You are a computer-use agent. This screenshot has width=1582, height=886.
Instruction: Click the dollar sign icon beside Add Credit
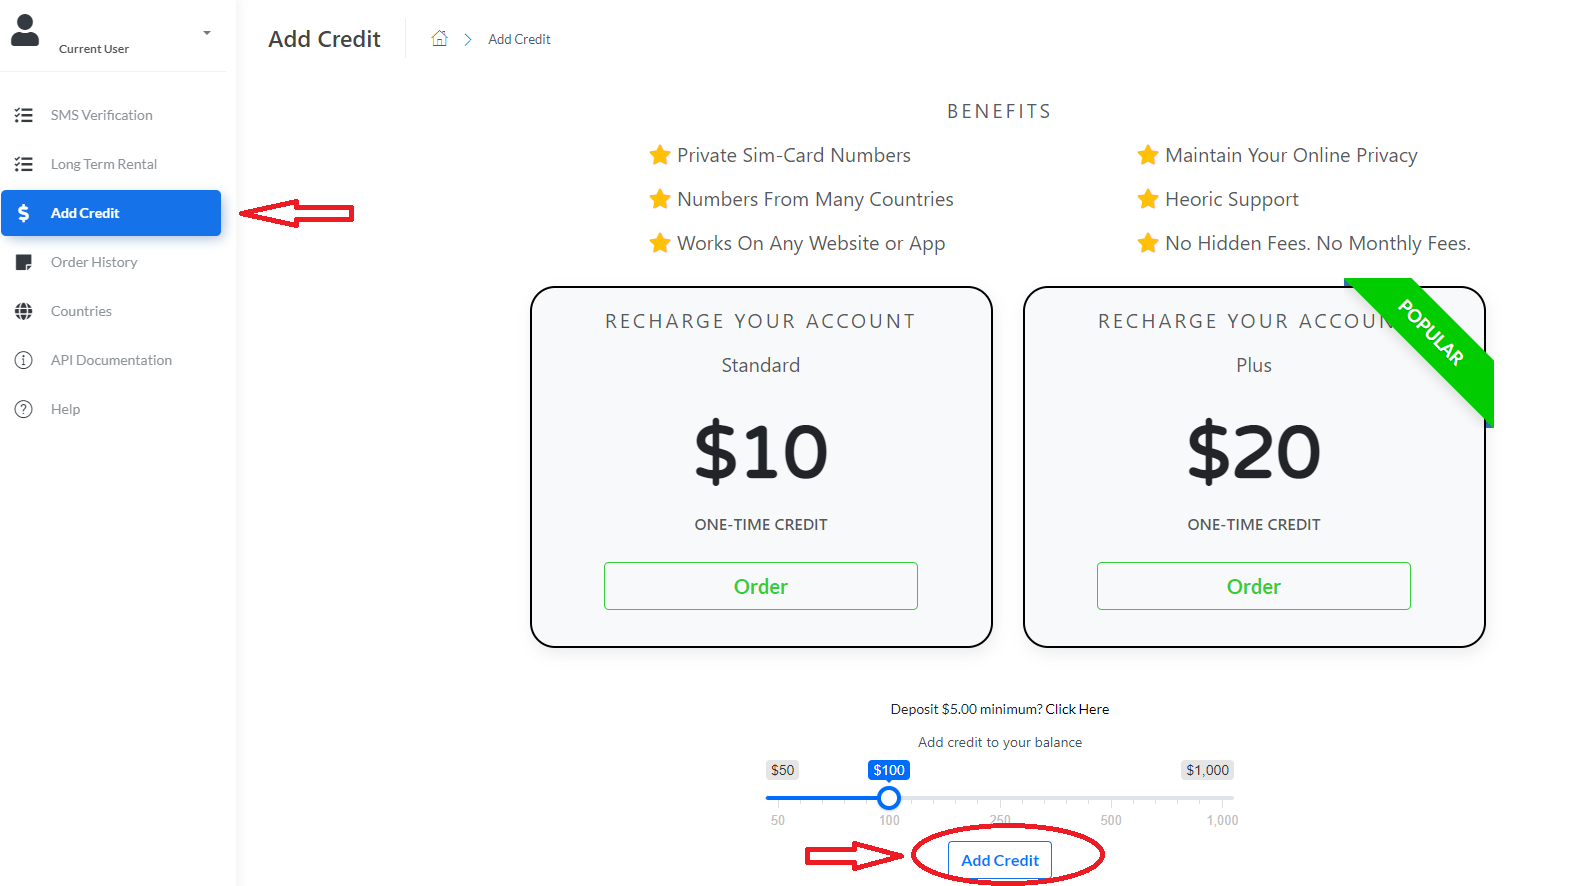[x=23, y=213]
